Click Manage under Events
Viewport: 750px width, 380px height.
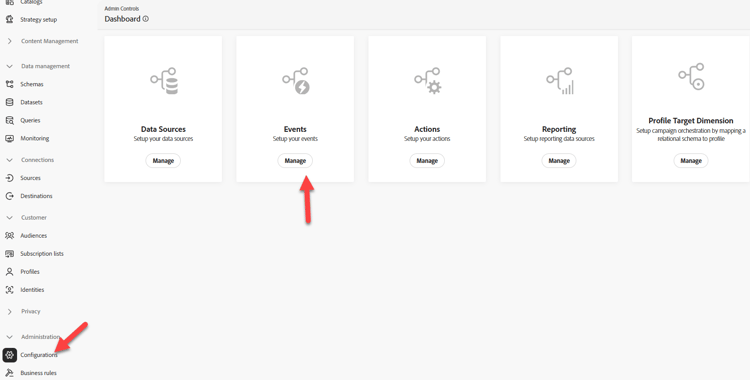coord(295,161)
